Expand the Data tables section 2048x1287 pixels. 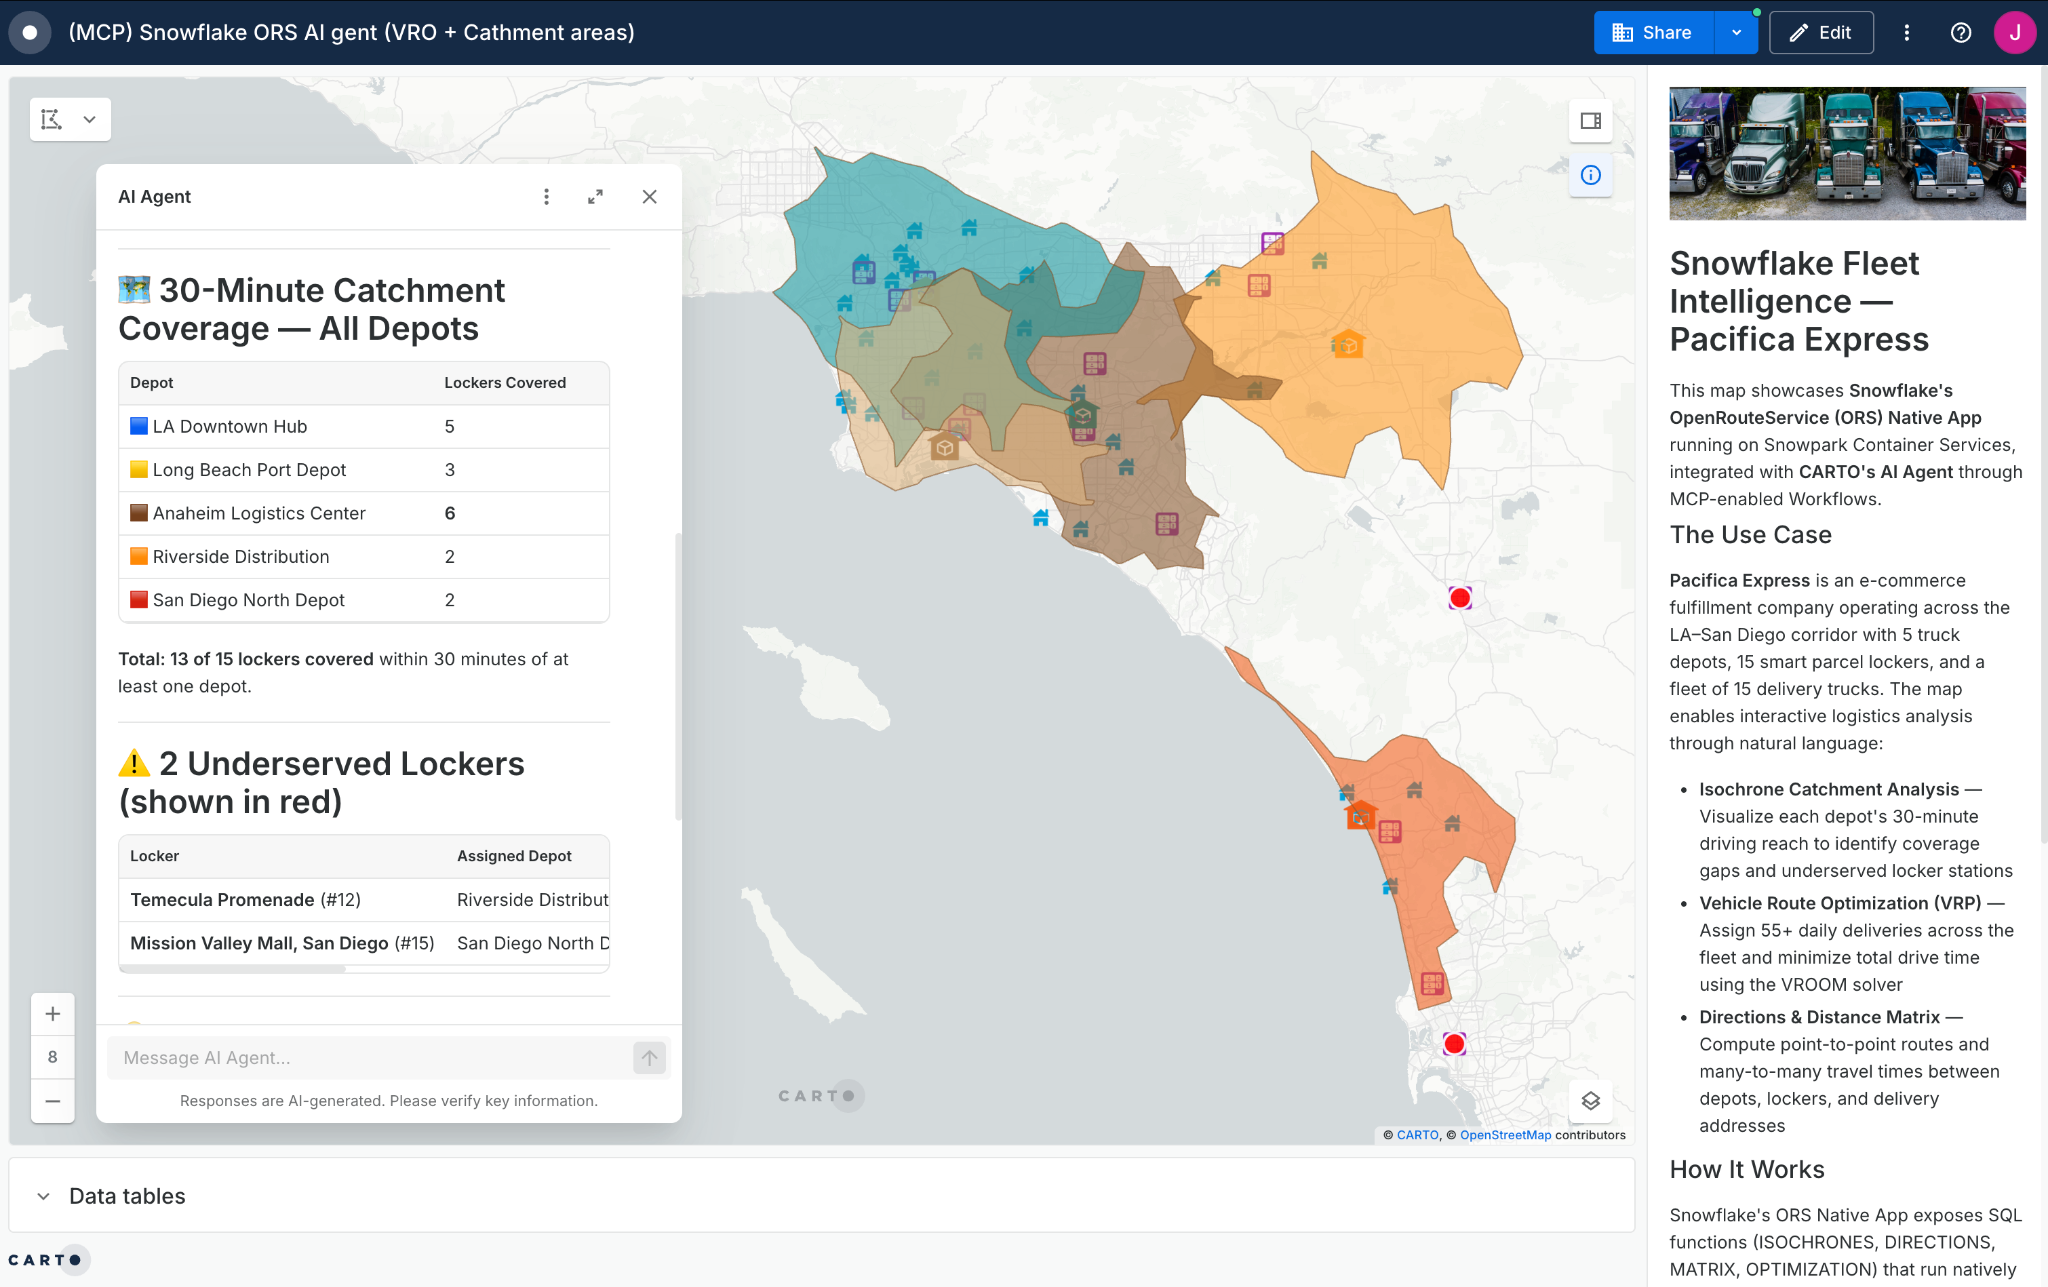tap(43, 1196)
